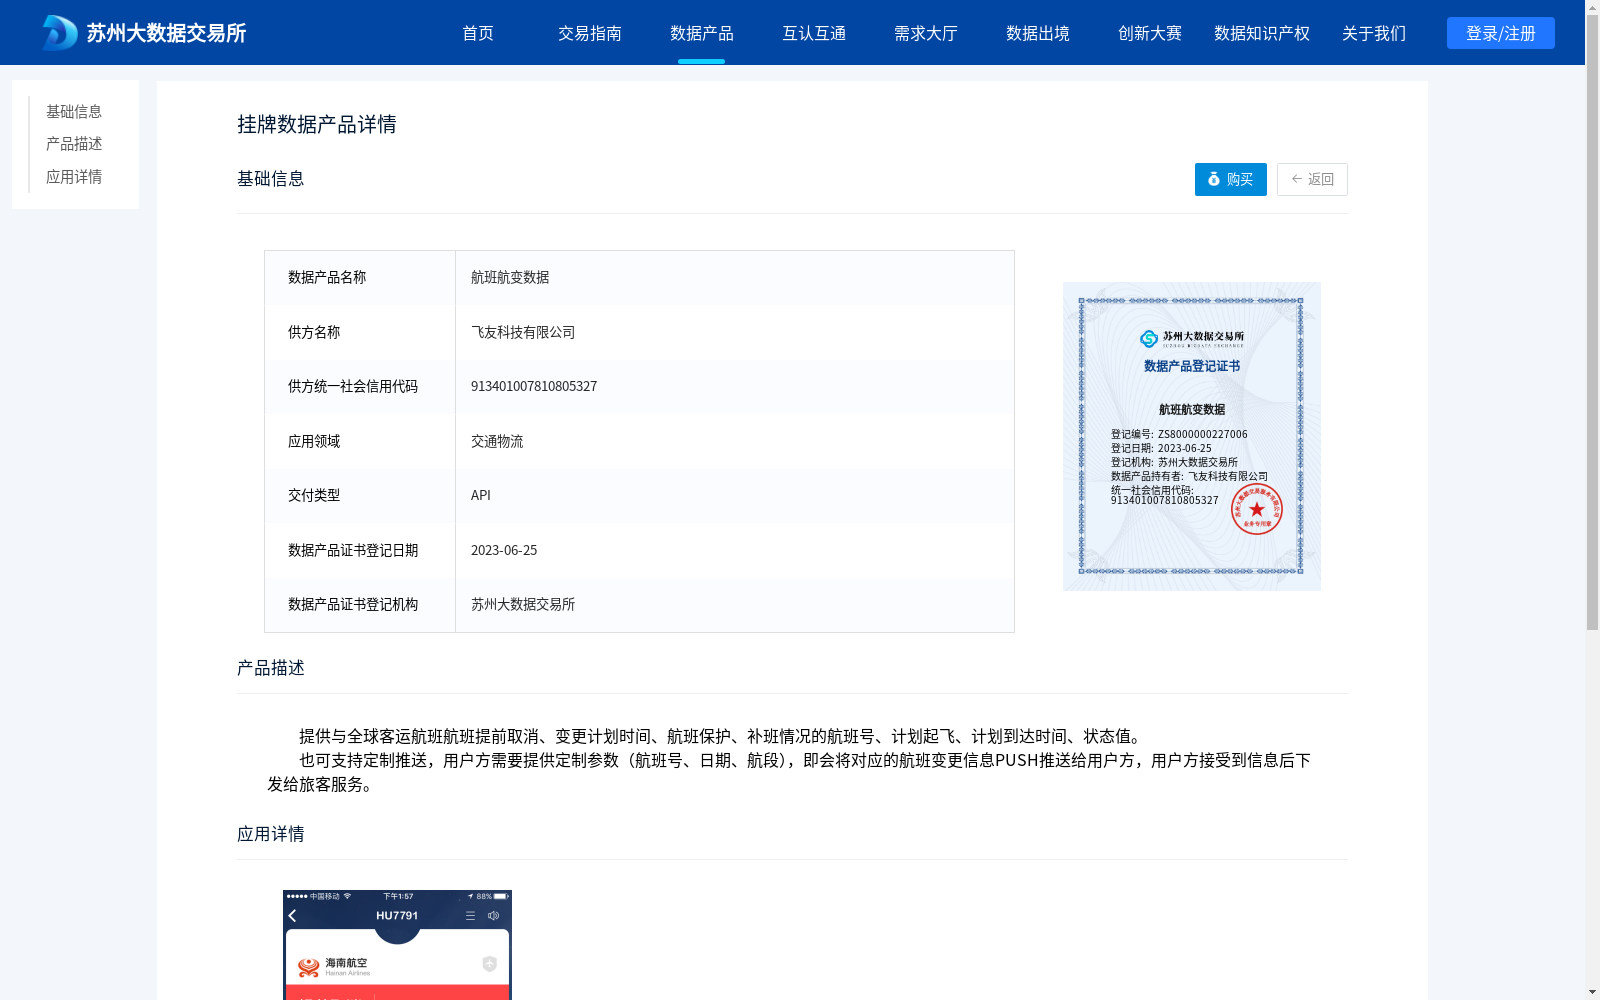The width and height of the screenshot is (1600, 1000).
Task: Click the 数据产品名称 label cell
Action: pos(360,278)
